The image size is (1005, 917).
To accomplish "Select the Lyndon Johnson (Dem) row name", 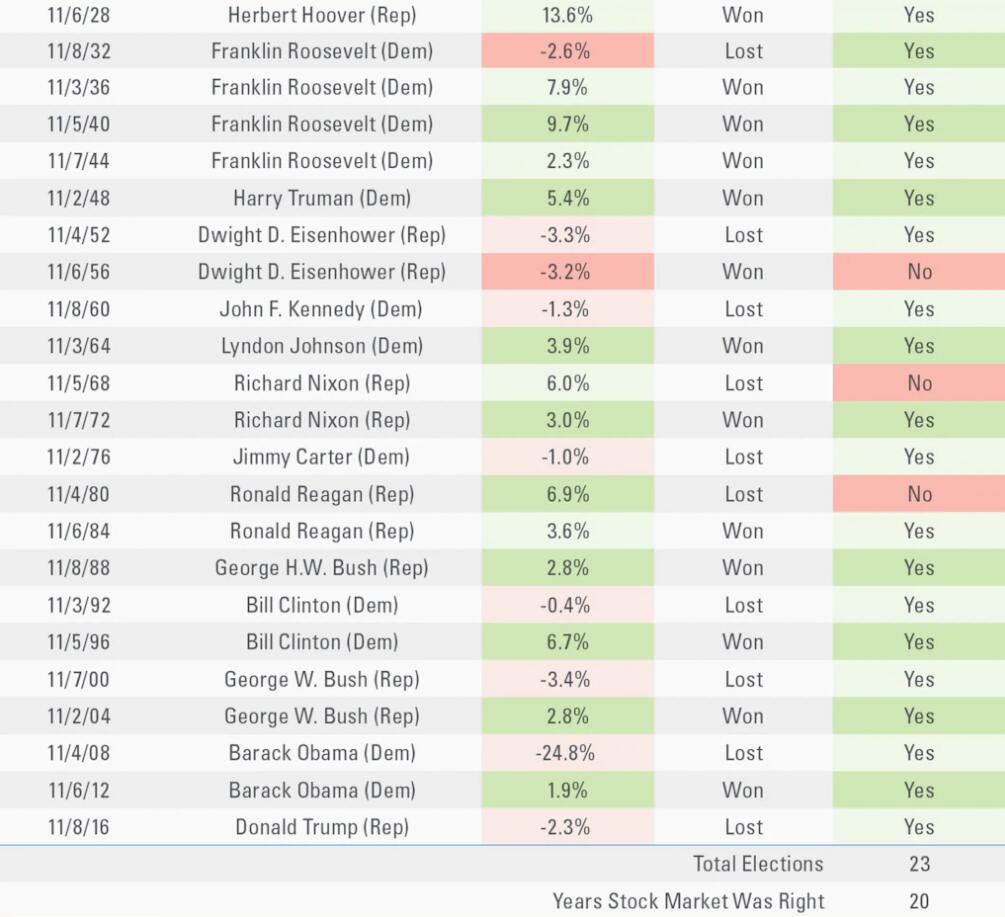I will click(x=322, y=346).
